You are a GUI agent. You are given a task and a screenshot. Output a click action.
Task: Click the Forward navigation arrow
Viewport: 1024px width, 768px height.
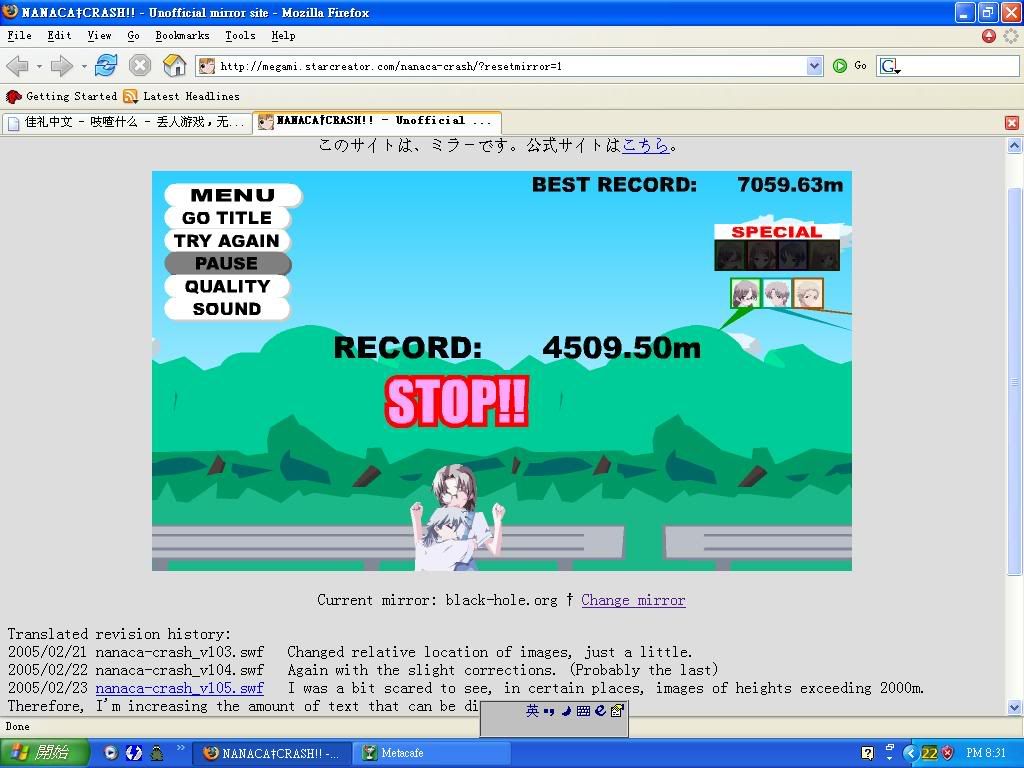pos(62,66)
